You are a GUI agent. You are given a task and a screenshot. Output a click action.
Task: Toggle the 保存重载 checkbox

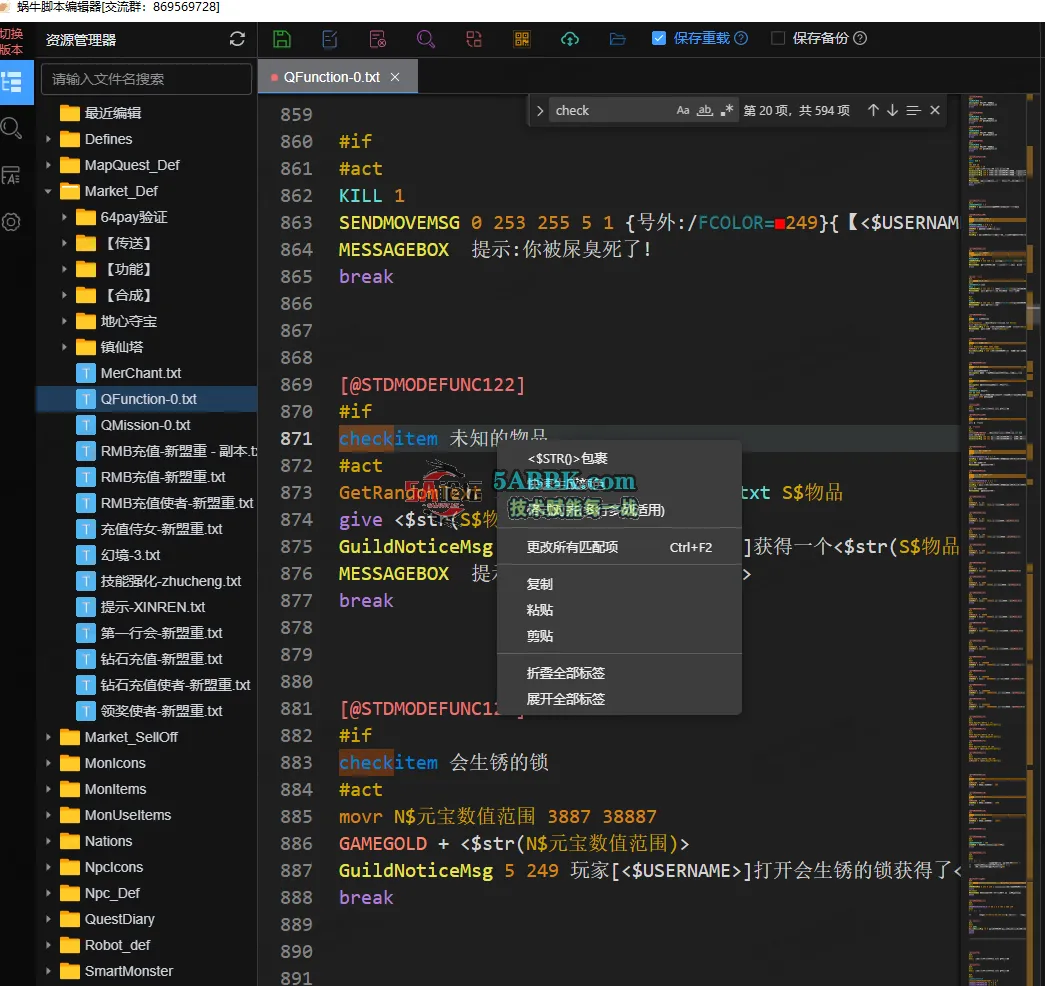point(658,38)
